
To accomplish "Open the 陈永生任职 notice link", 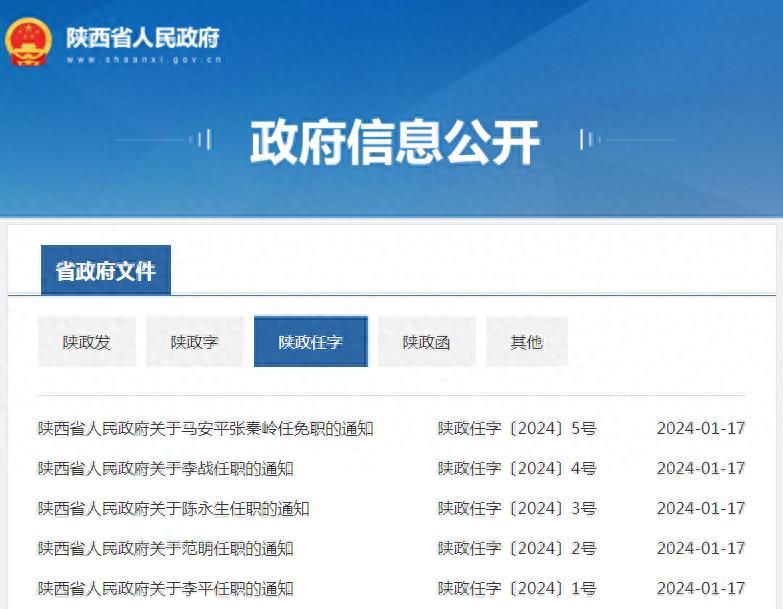I will click(173, 509).
